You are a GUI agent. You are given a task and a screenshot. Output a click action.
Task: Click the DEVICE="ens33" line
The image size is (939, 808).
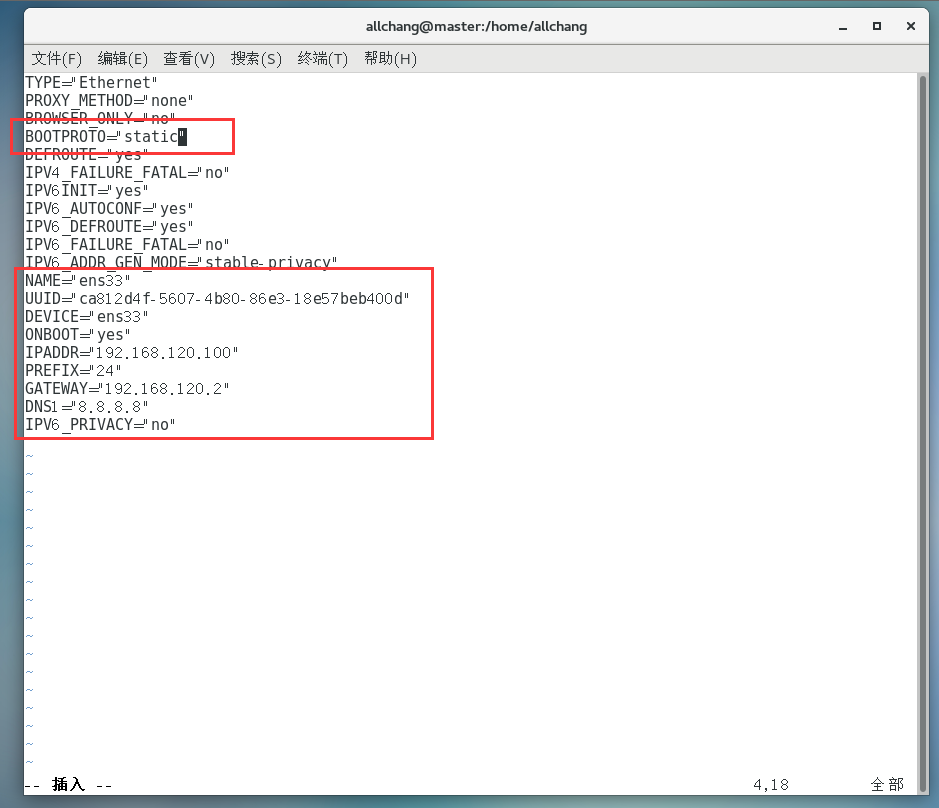click(86, 316)
